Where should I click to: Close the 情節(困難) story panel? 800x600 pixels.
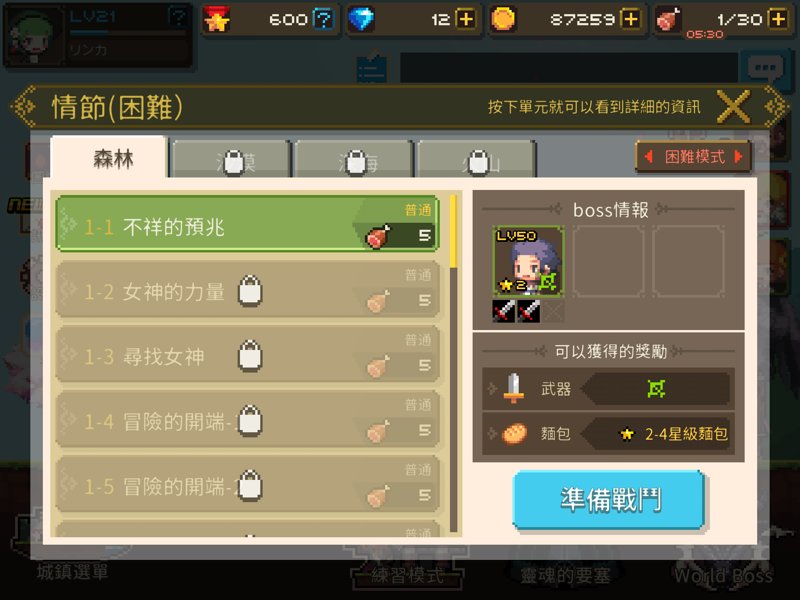click(x=733, y=107)
